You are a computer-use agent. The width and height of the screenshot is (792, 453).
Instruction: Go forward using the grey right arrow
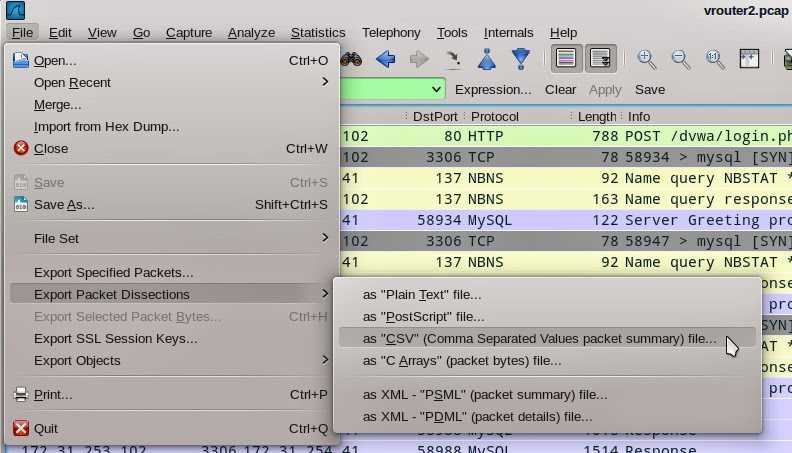(x=419, y=59)
